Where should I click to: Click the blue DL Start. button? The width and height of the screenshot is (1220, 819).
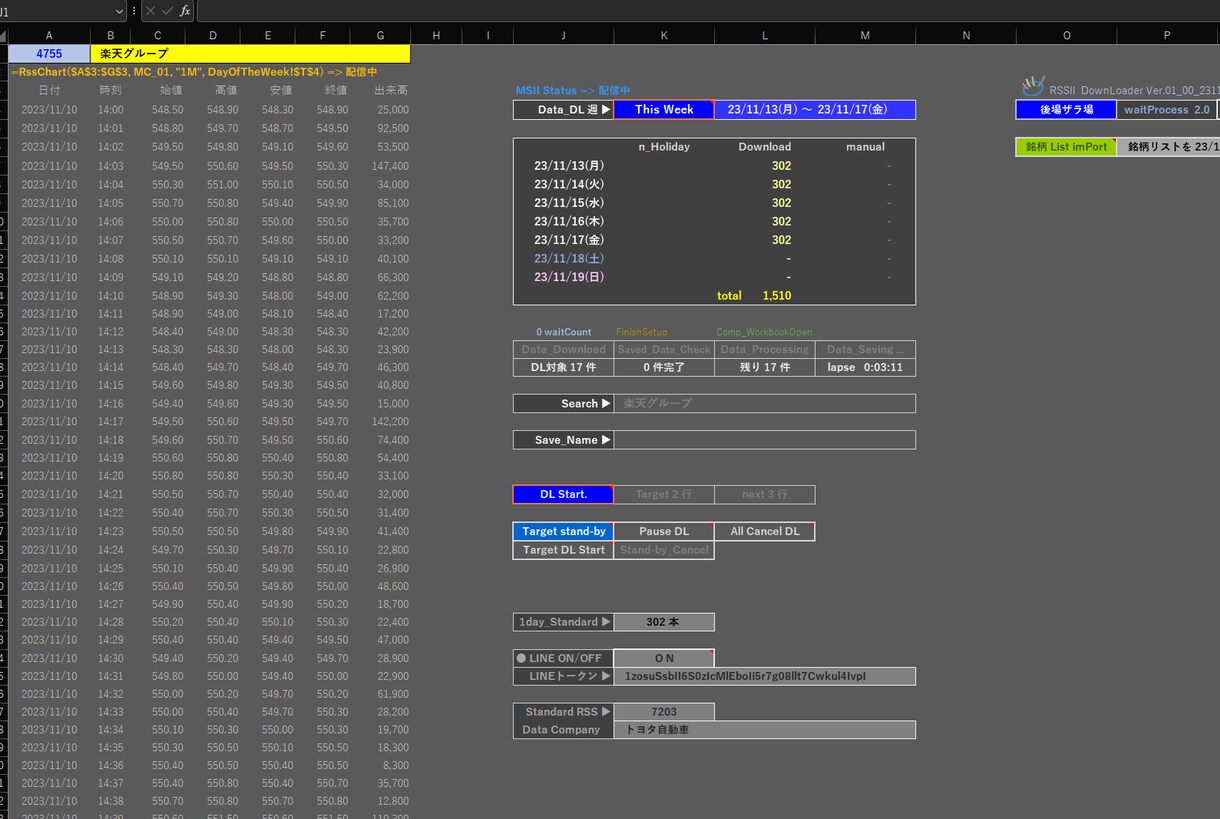pyautogui.click(x=562, y=494)
